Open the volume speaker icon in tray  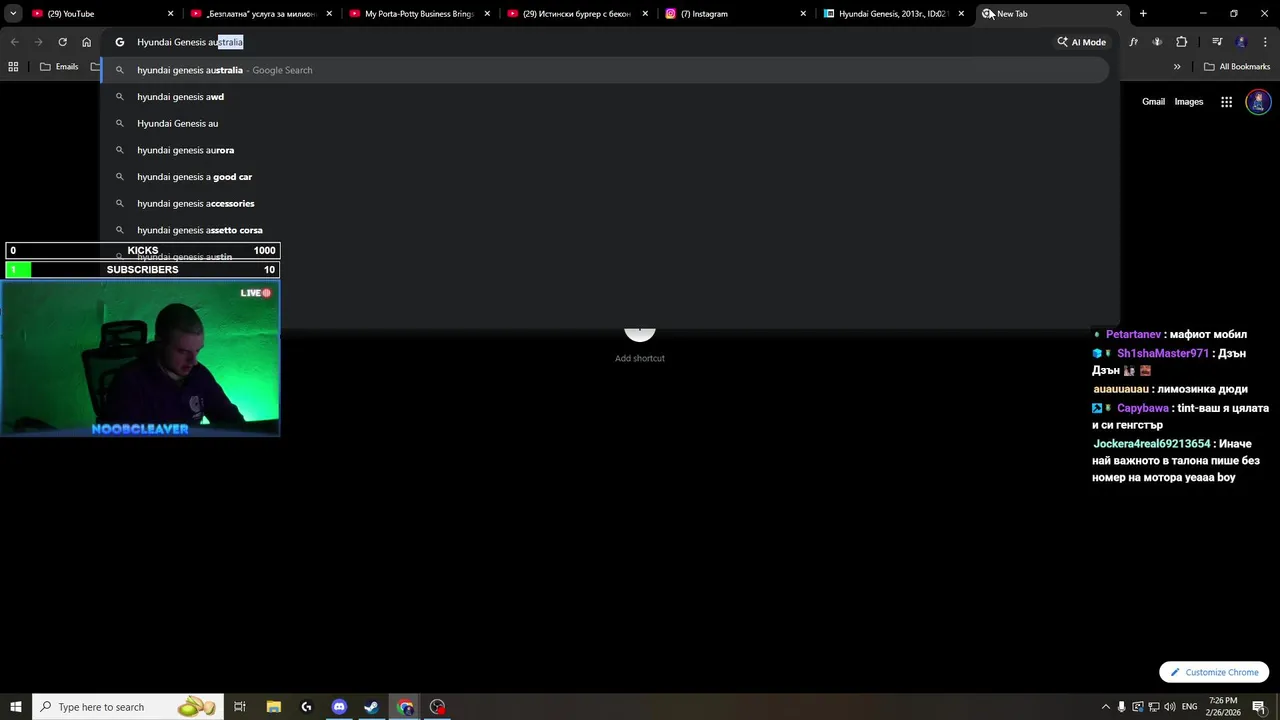coord(1170,707)
